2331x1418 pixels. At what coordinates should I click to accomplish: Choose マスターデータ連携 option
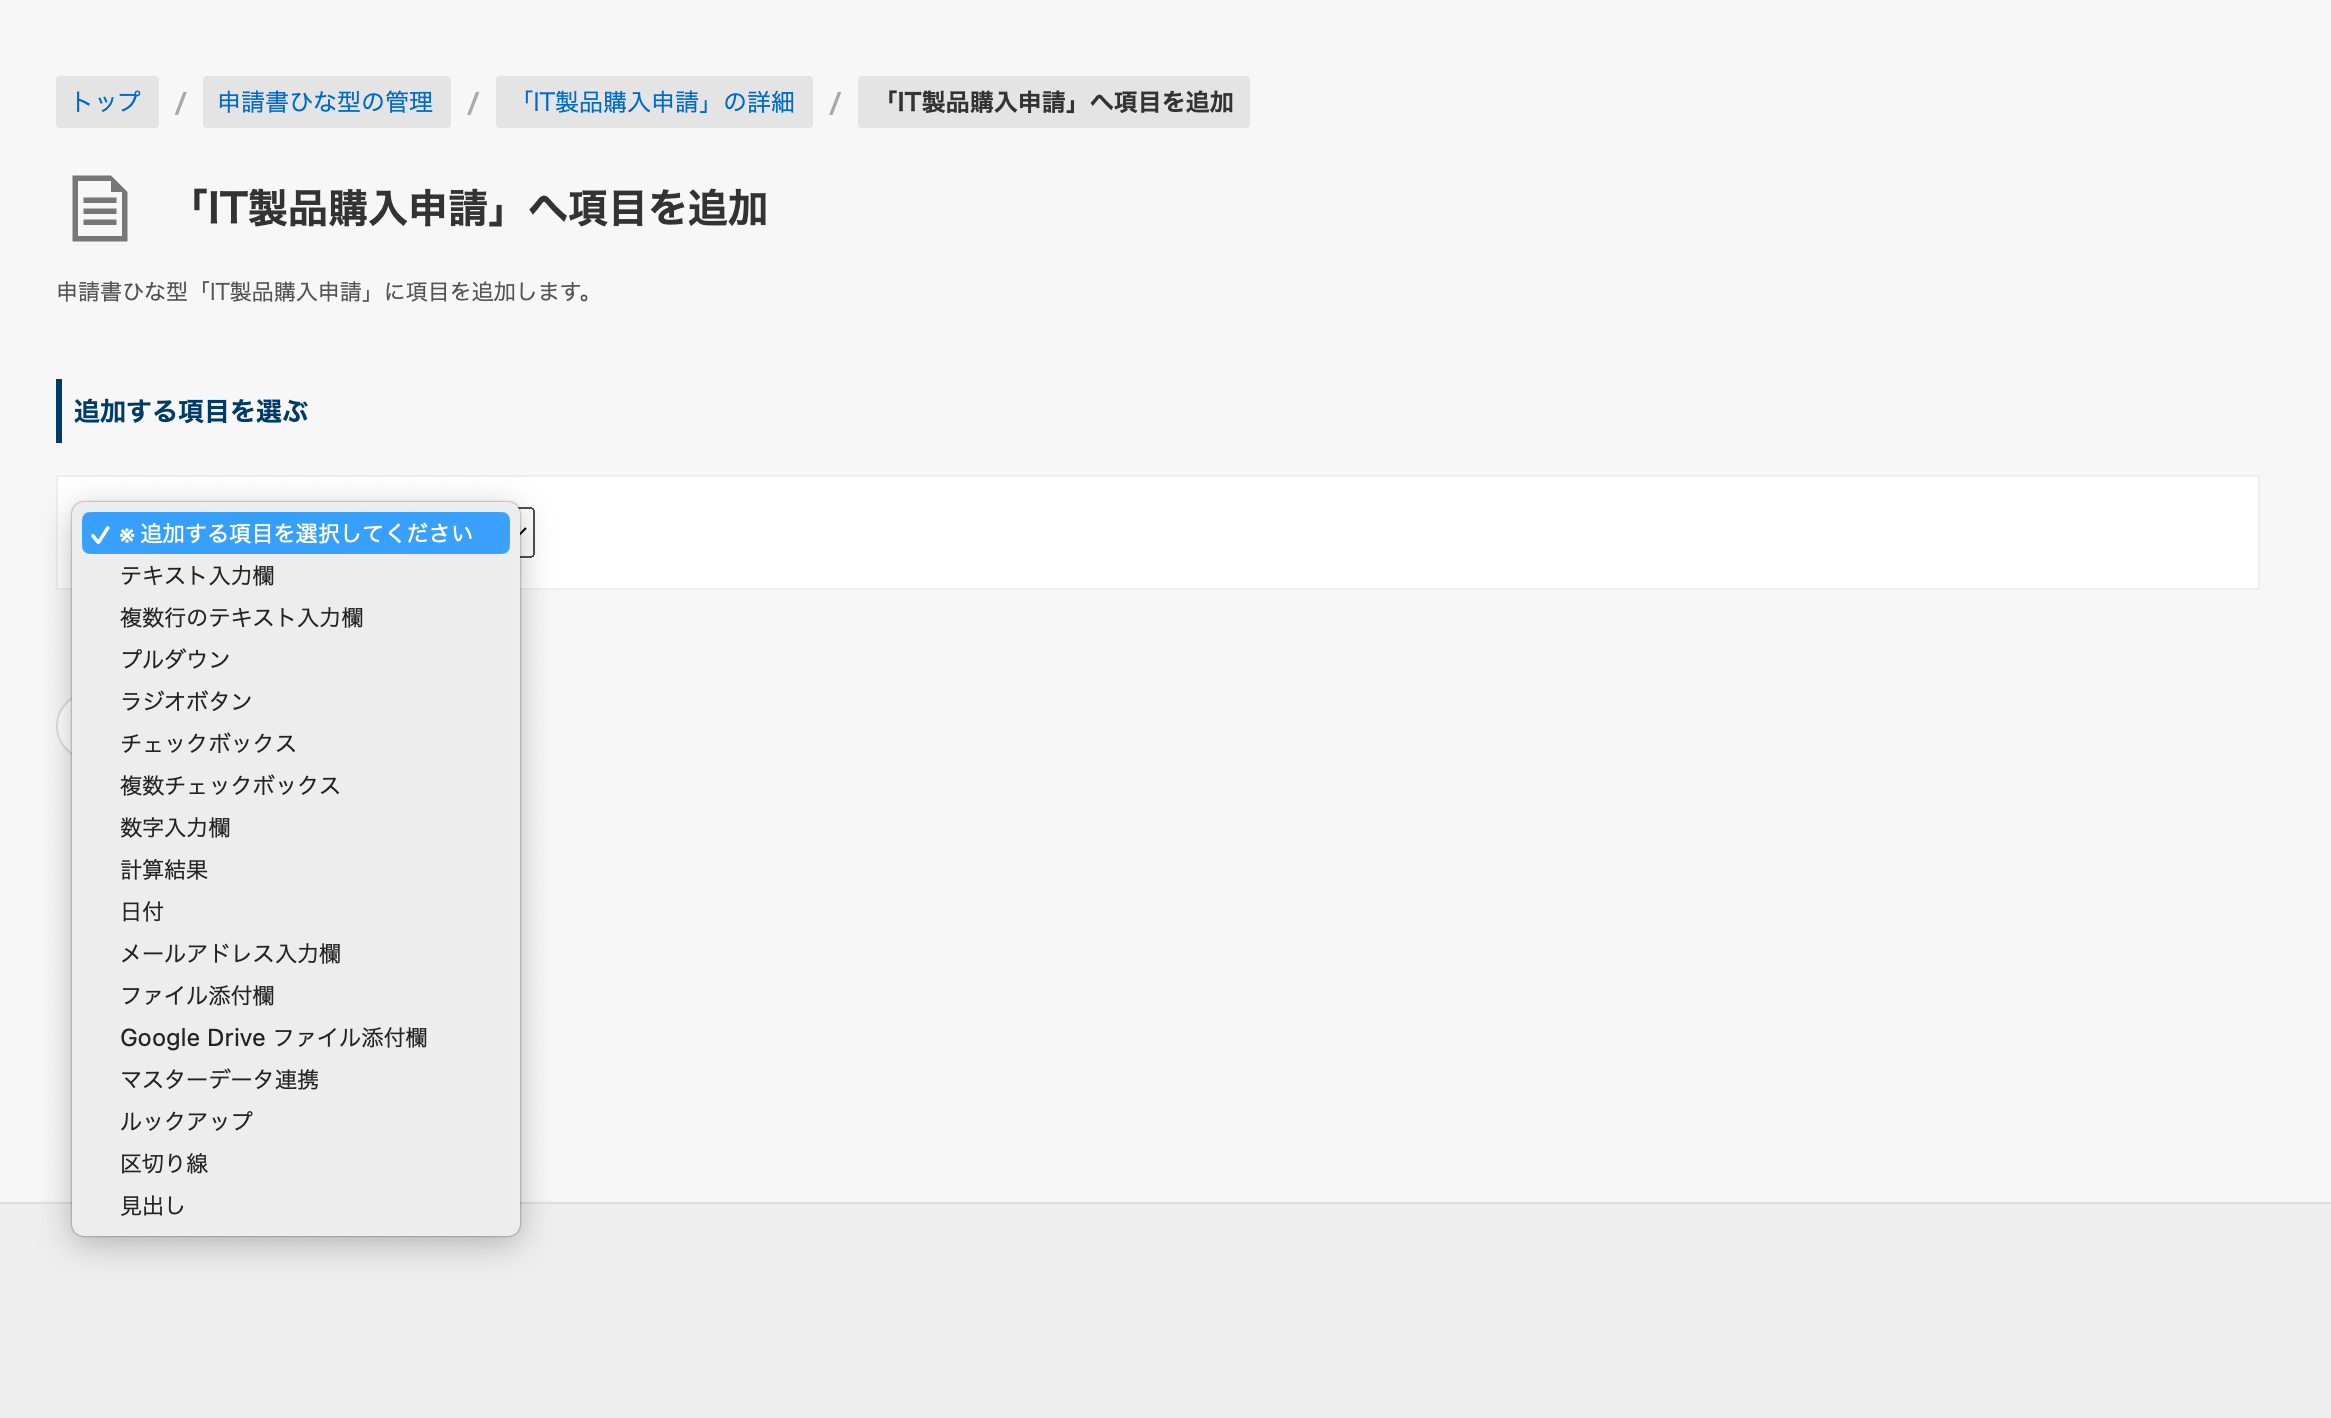tap(296, 1079)
